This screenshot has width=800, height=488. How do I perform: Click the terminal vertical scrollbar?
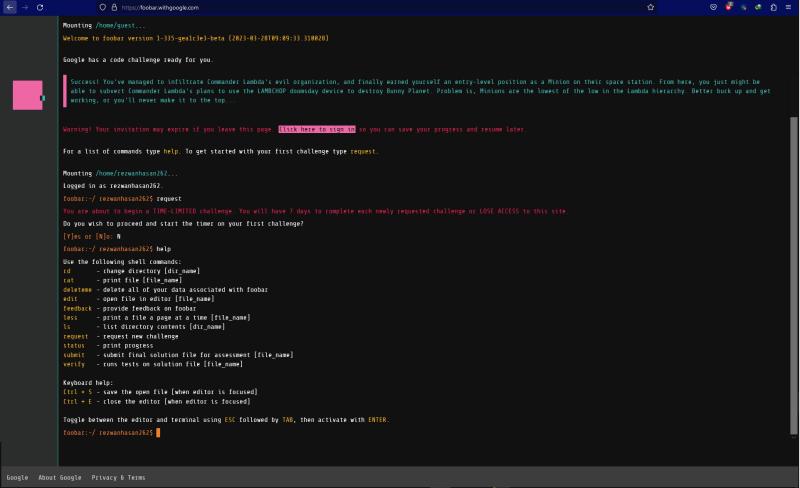point(793,275)
